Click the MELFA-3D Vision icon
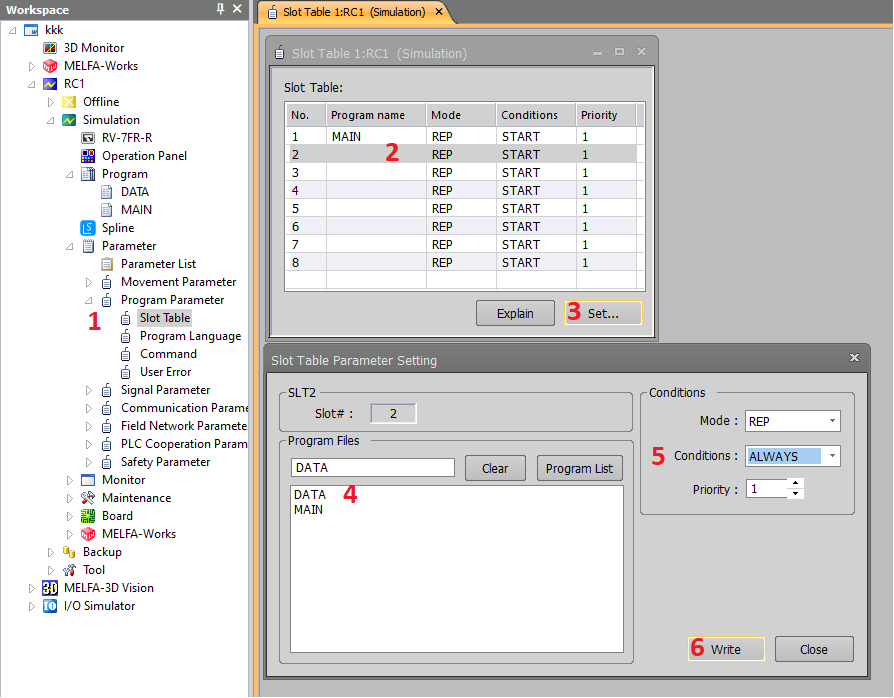Screen dimensions: 894x698 (x=50, y=588)
